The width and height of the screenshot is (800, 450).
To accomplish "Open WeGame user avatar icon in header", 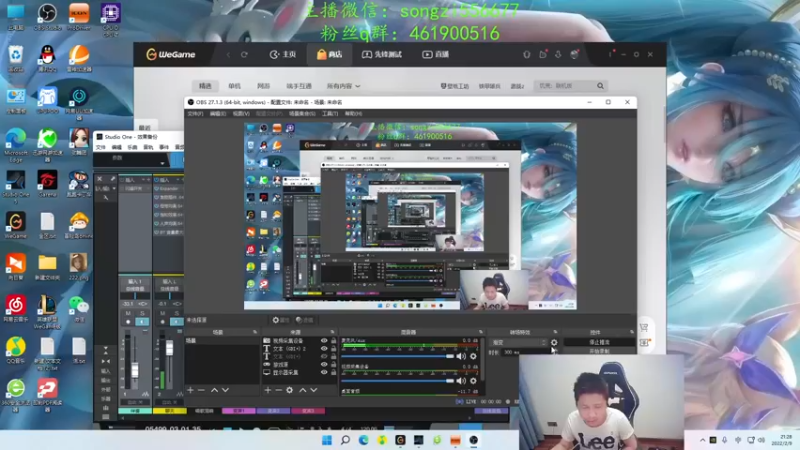I will (575, 54).
